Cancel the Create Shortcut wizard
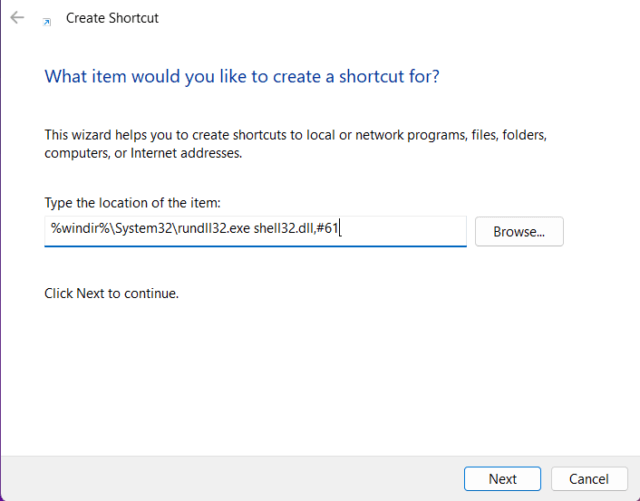The image size is (640, 501). [x=589, y=479]
